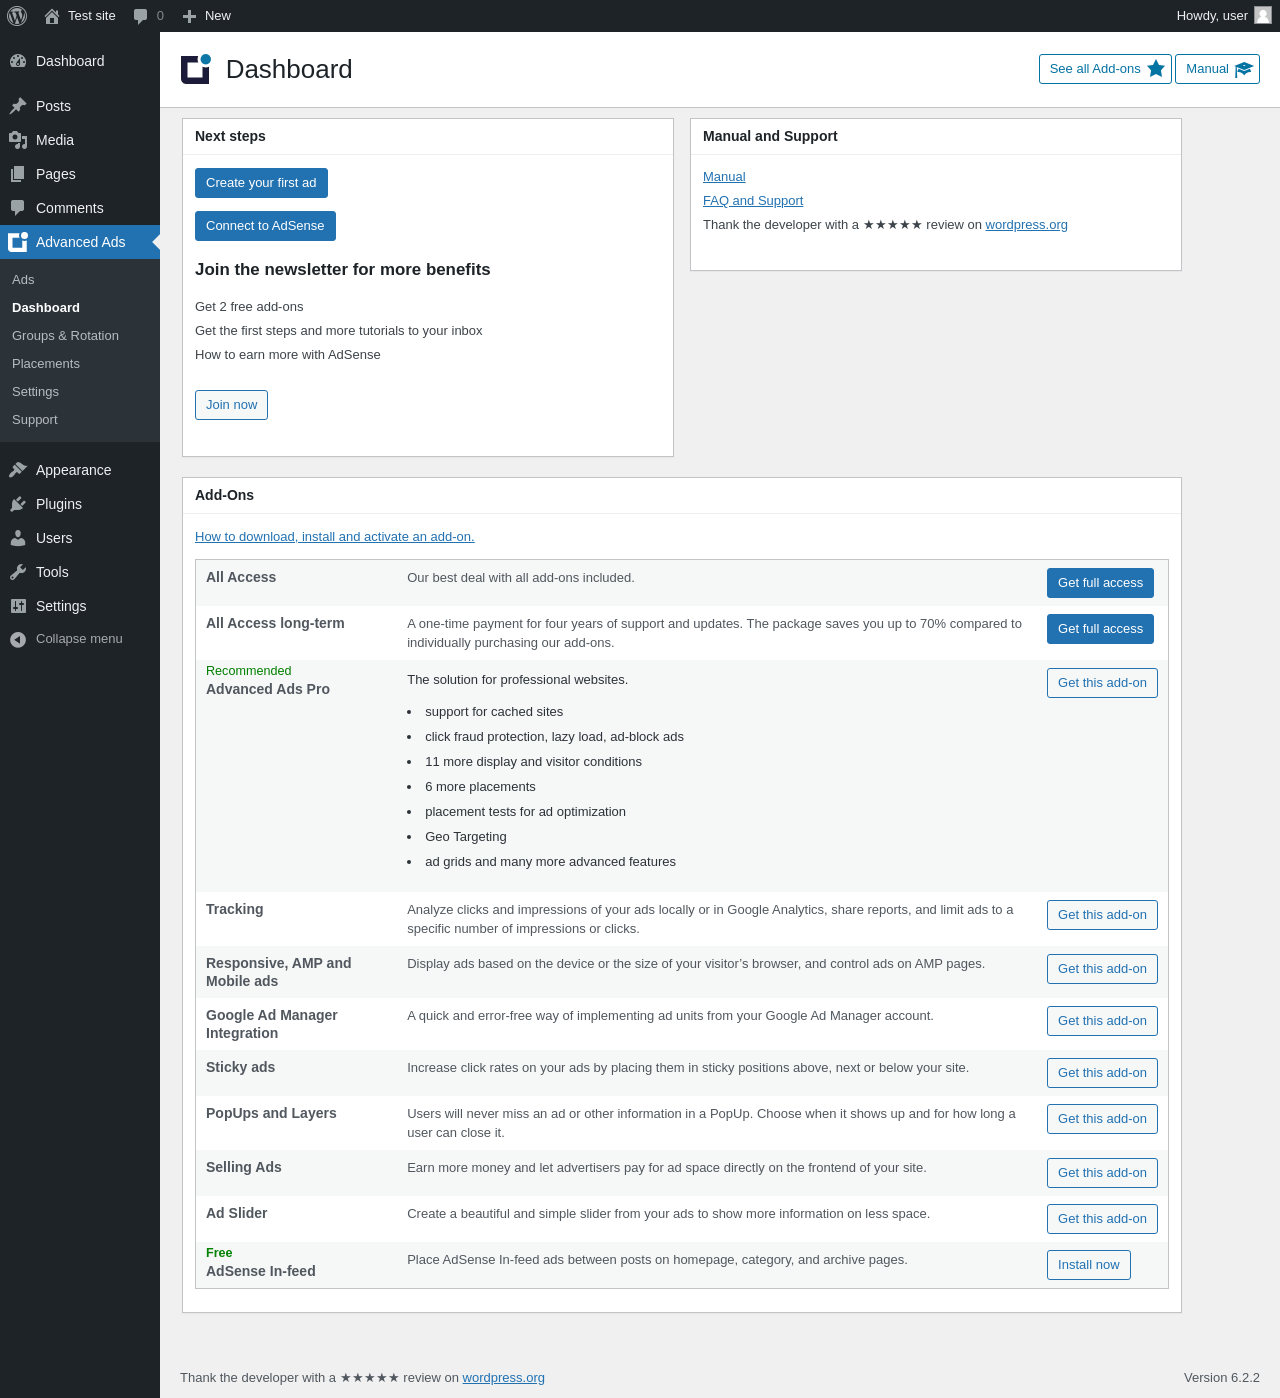Get the Responsive, AMP and Mobile ads add-on
This screenshot has width=1280, height=1398.
(1102, 969)
